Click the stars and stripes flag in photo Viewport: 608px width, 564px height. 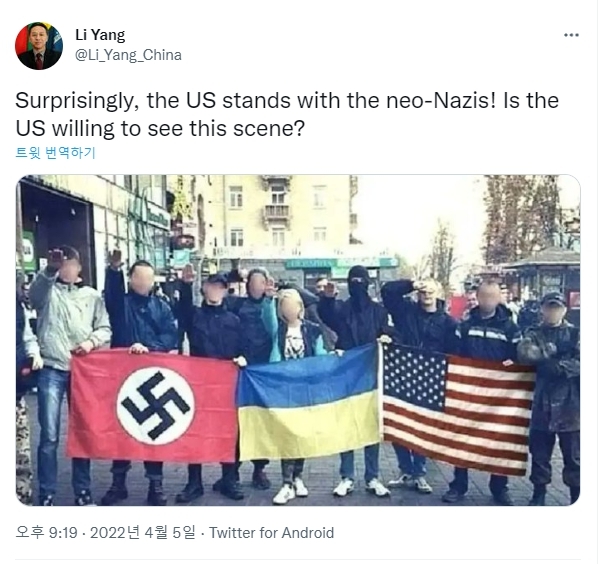click(x=458, y=409)
